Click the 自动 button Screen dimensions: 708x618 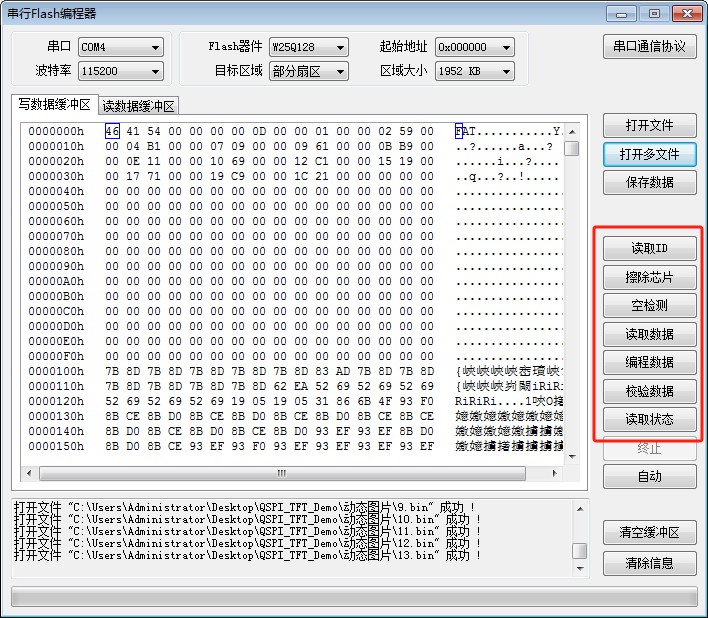(649, 477)
